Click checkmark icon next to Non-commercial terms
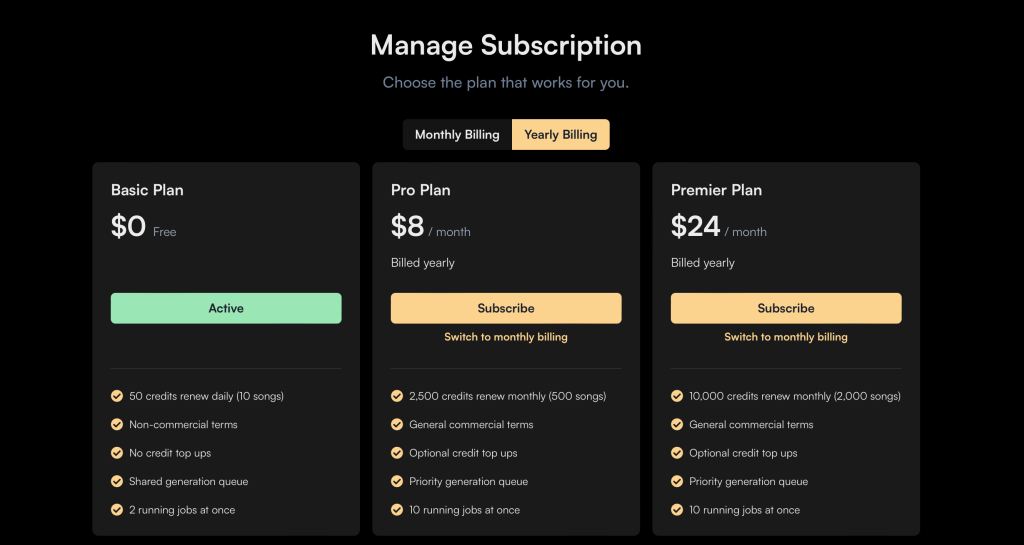Viewport: 1024px width, 545px height. tap(117, 424)
